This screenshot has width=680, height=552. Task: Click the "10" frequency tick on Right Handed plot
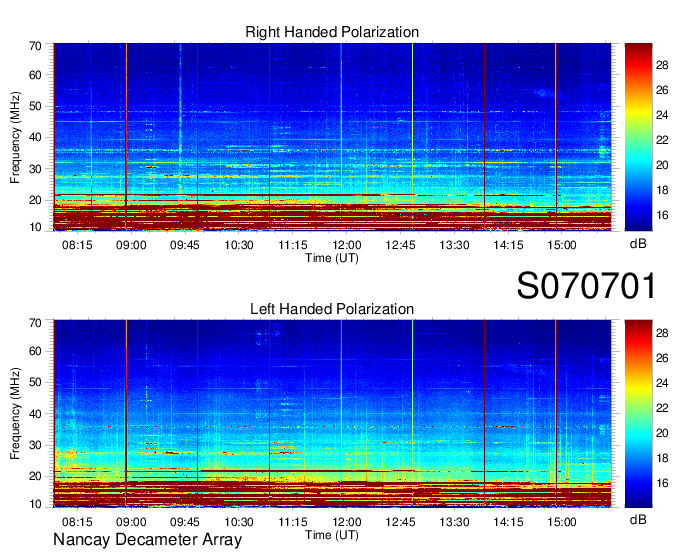35,227
